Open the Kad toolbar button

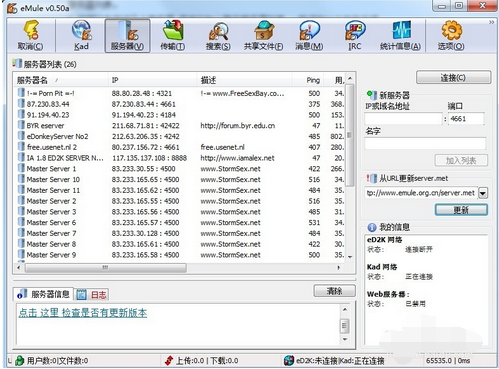[x=81, y=36]
